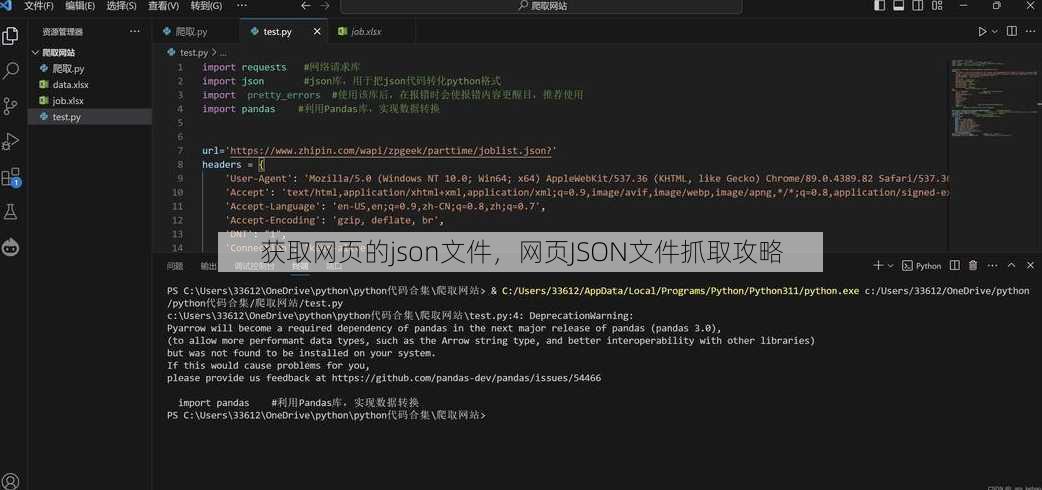Select test.py in the explorer tree
This screenshot has height=490, width=1042.
(90, 116)
